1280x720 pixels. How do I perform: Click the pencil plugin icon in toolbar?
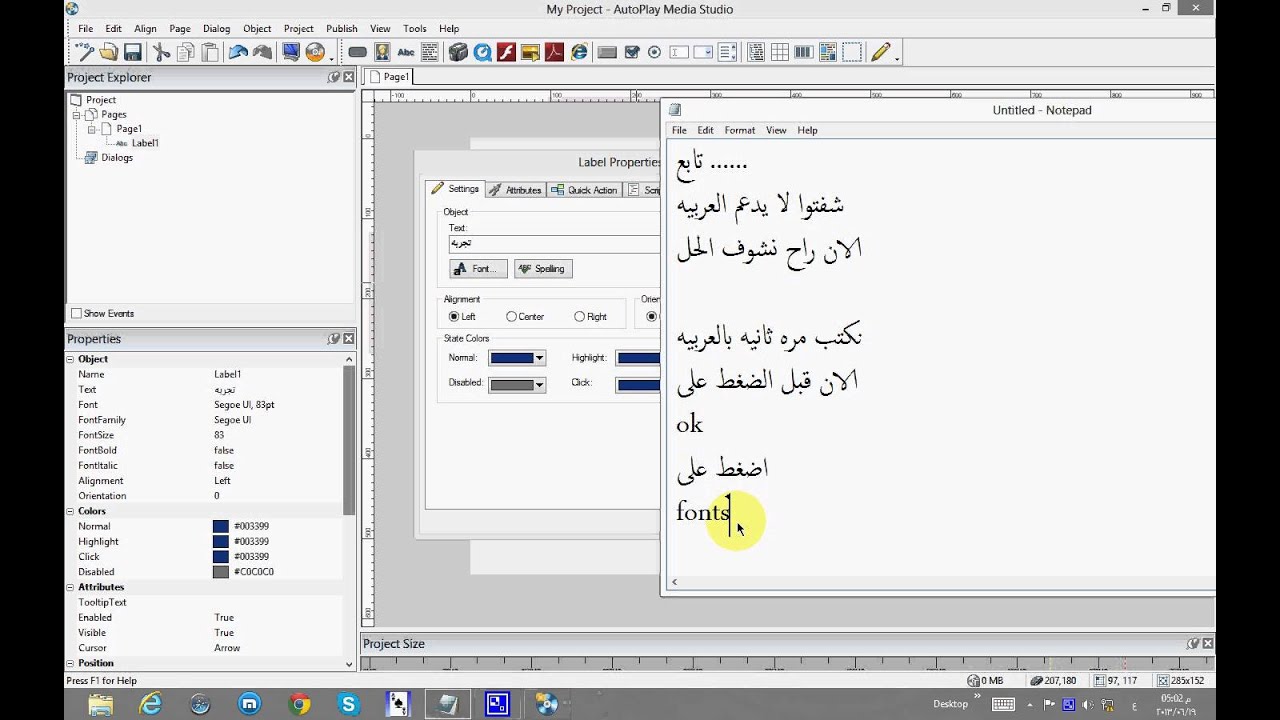pyautogui.click(x=880, y=52)
